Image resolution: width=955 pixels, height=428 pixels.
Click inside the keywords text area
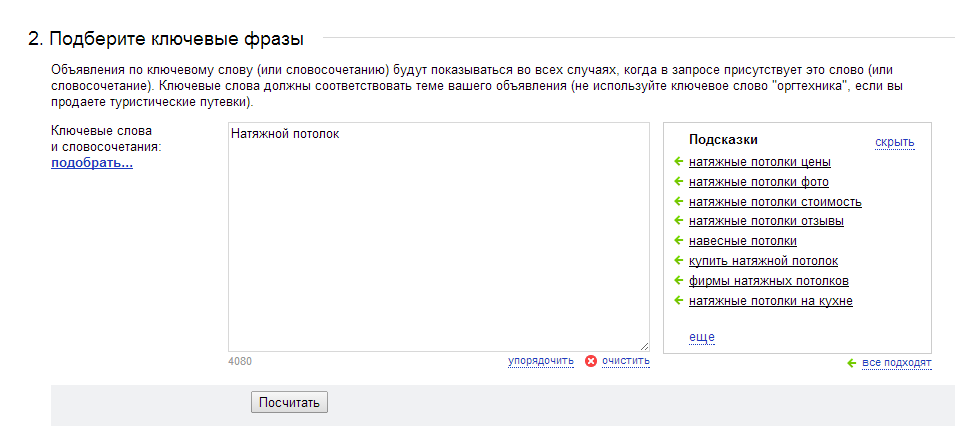(x=439, y=237)
